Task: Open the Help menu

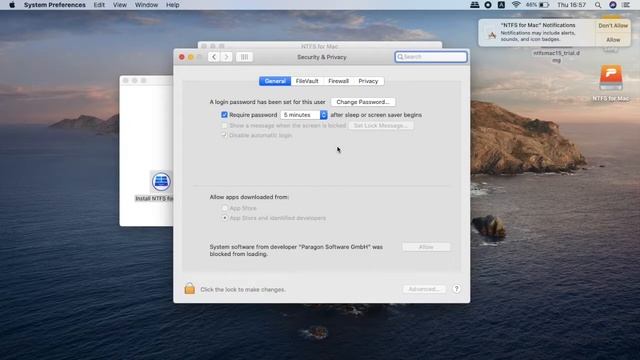Action: (173, 5)
